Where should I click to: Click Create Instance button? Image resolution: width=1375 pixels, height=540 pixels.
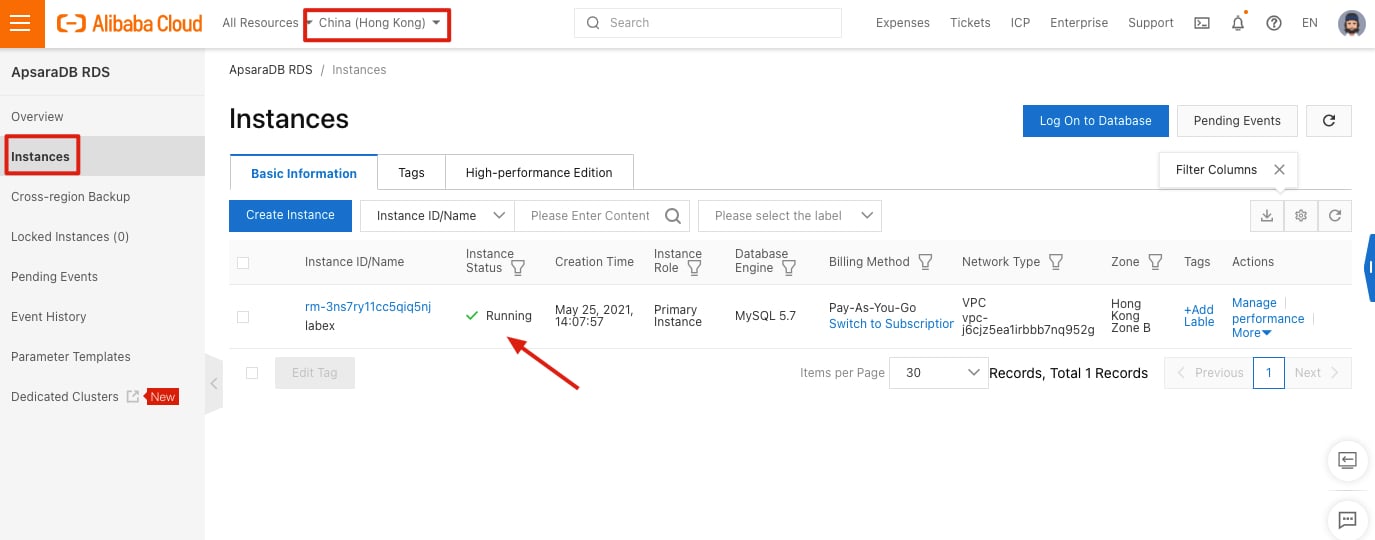(x=290, y=215)
